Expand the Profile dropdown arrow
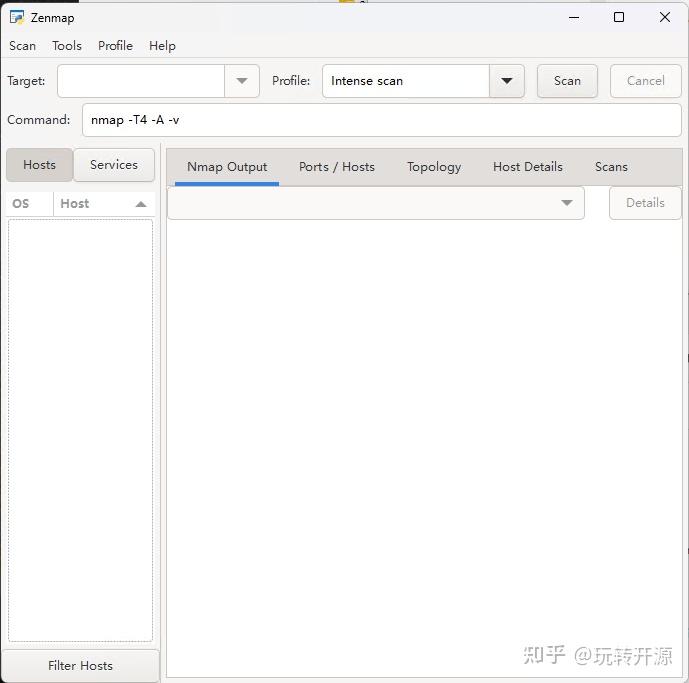Viewport: 689px width, 683px height. (x=507, y=81)
